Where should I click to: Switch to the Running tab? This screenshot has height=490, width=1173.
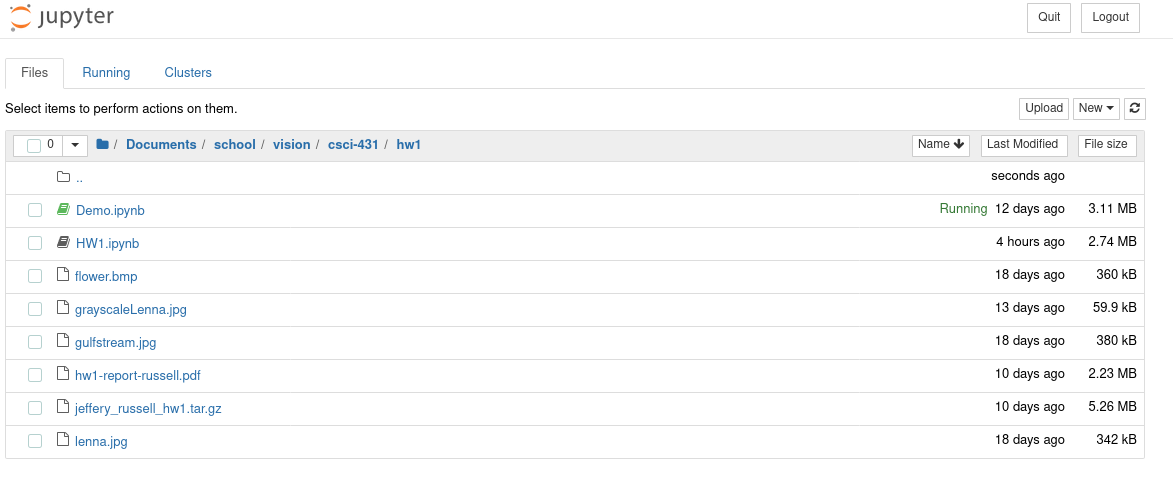pyautogui.click(x=106, y=73)
